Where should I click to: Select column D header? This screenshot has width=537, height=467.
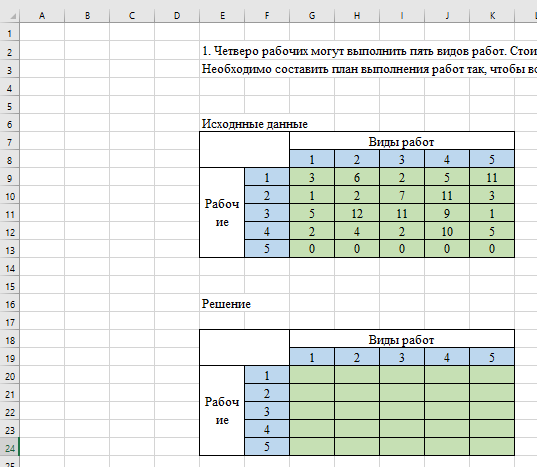[x=177, y=15]
